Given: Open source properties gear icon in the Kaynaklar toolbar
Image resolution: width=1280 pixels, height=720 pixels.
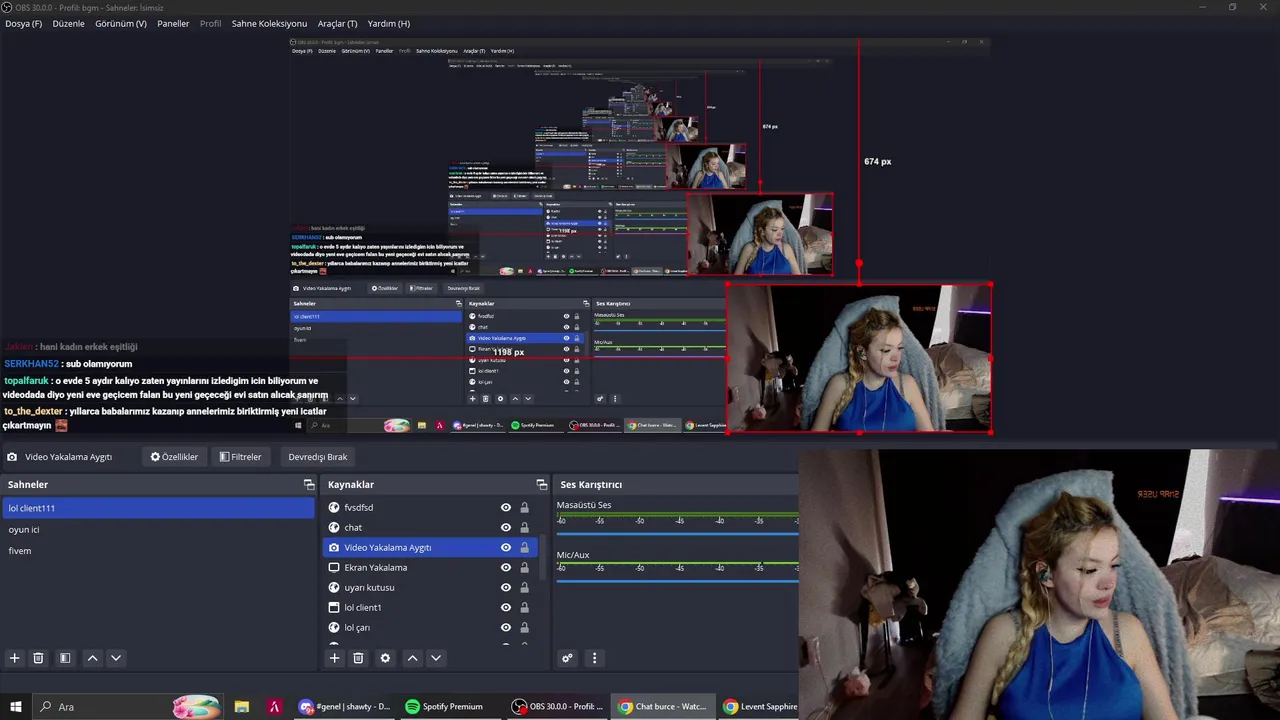Looking at the screenshot, I should click(x=385, y=658).
